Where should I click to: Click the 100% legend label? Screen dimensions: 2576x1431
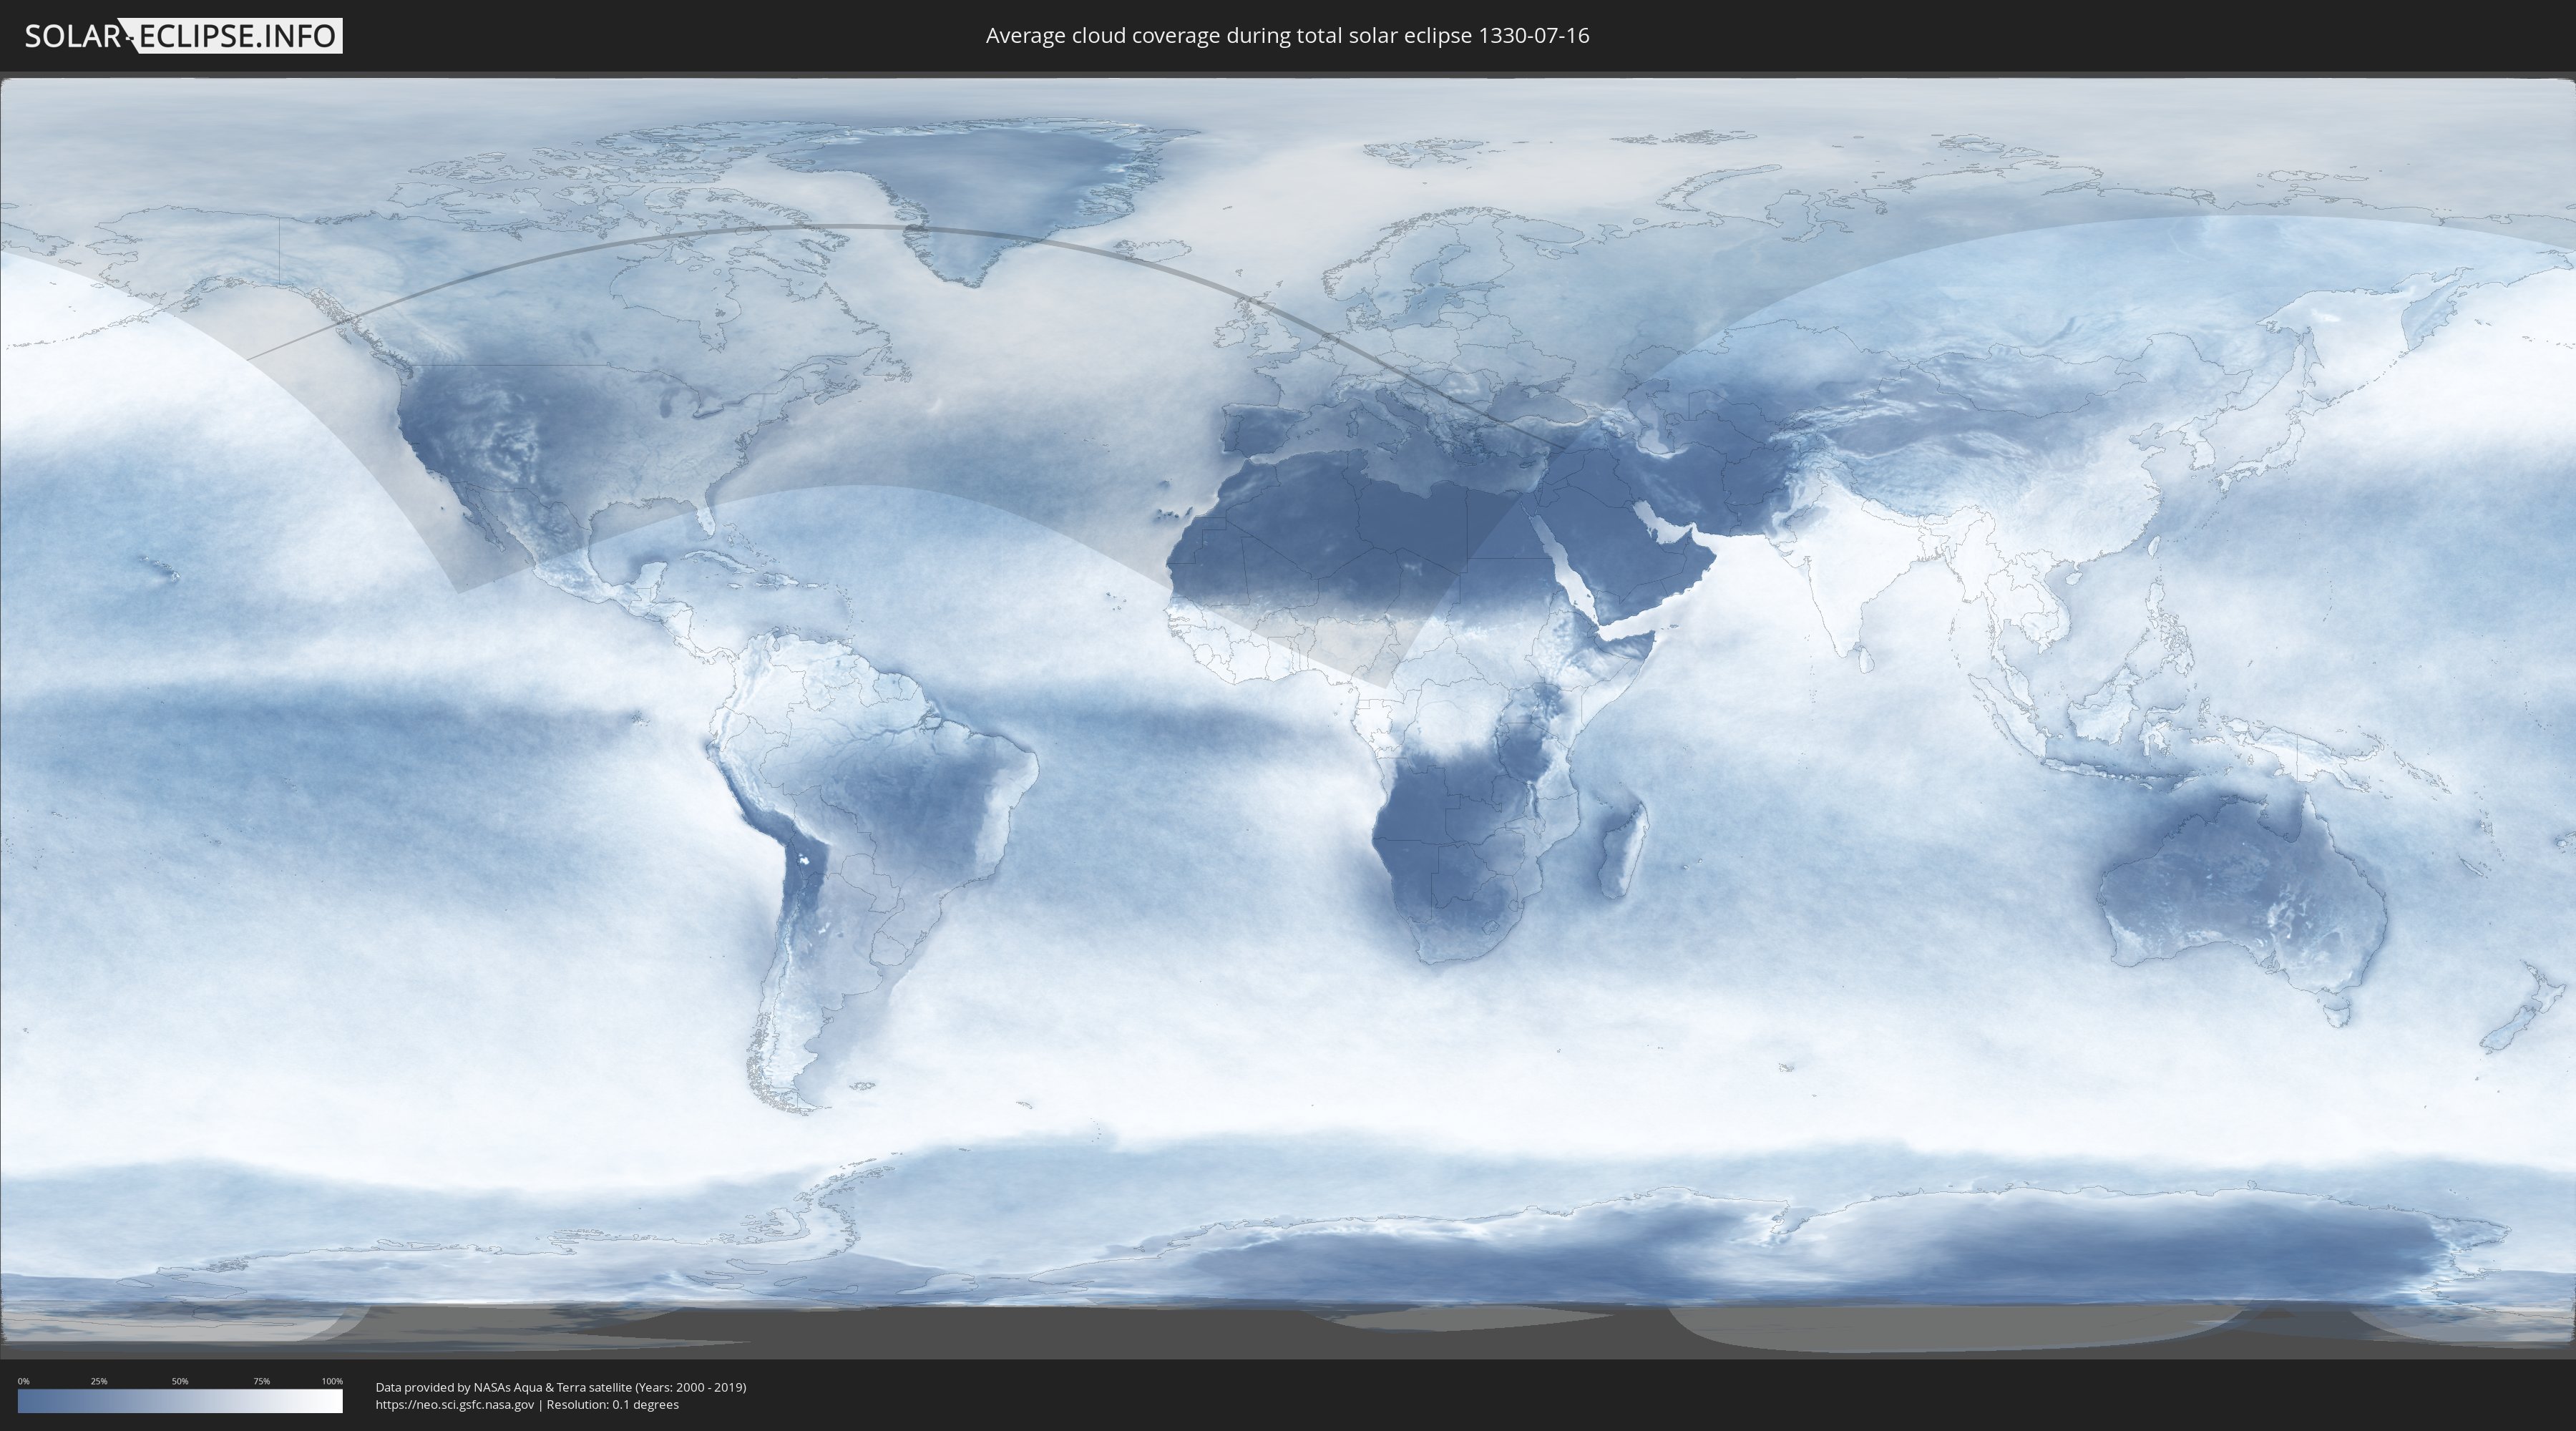(x=332, y=1381)
